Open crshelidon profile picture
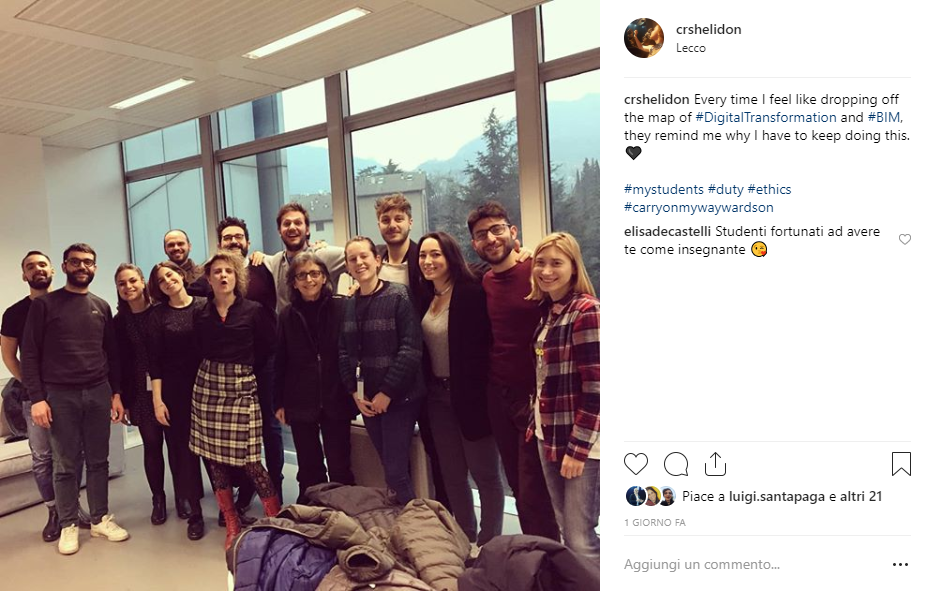This screenshot has height=591, width=935. click(644, 38)
